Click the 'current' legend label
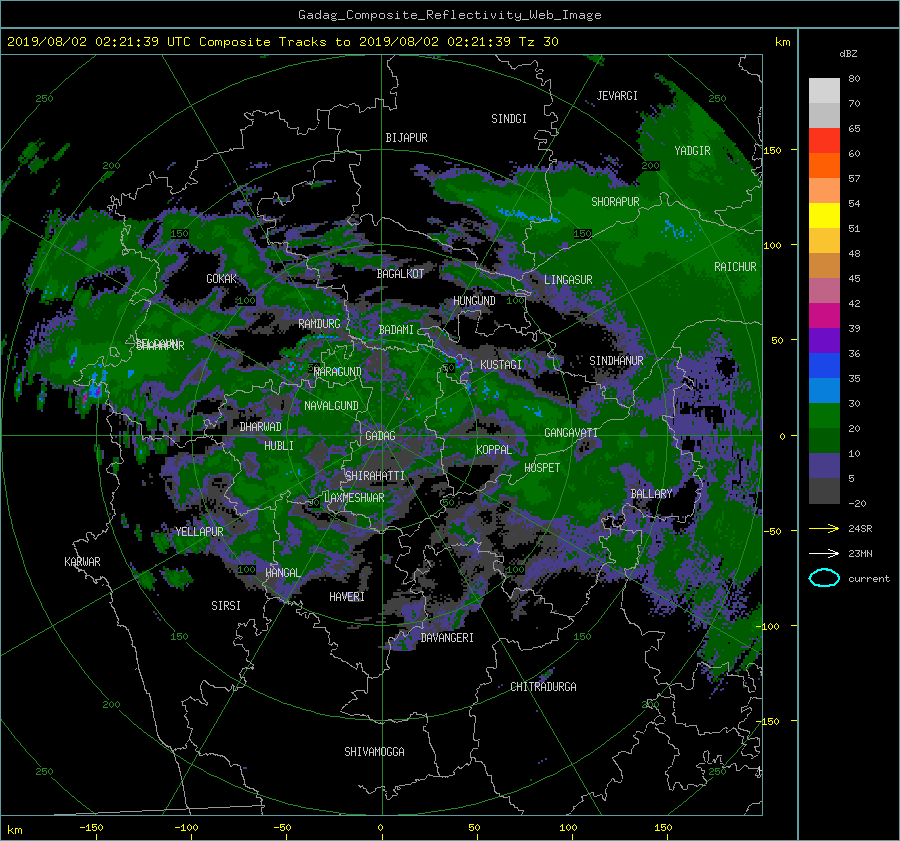 [x=869, y=579]
